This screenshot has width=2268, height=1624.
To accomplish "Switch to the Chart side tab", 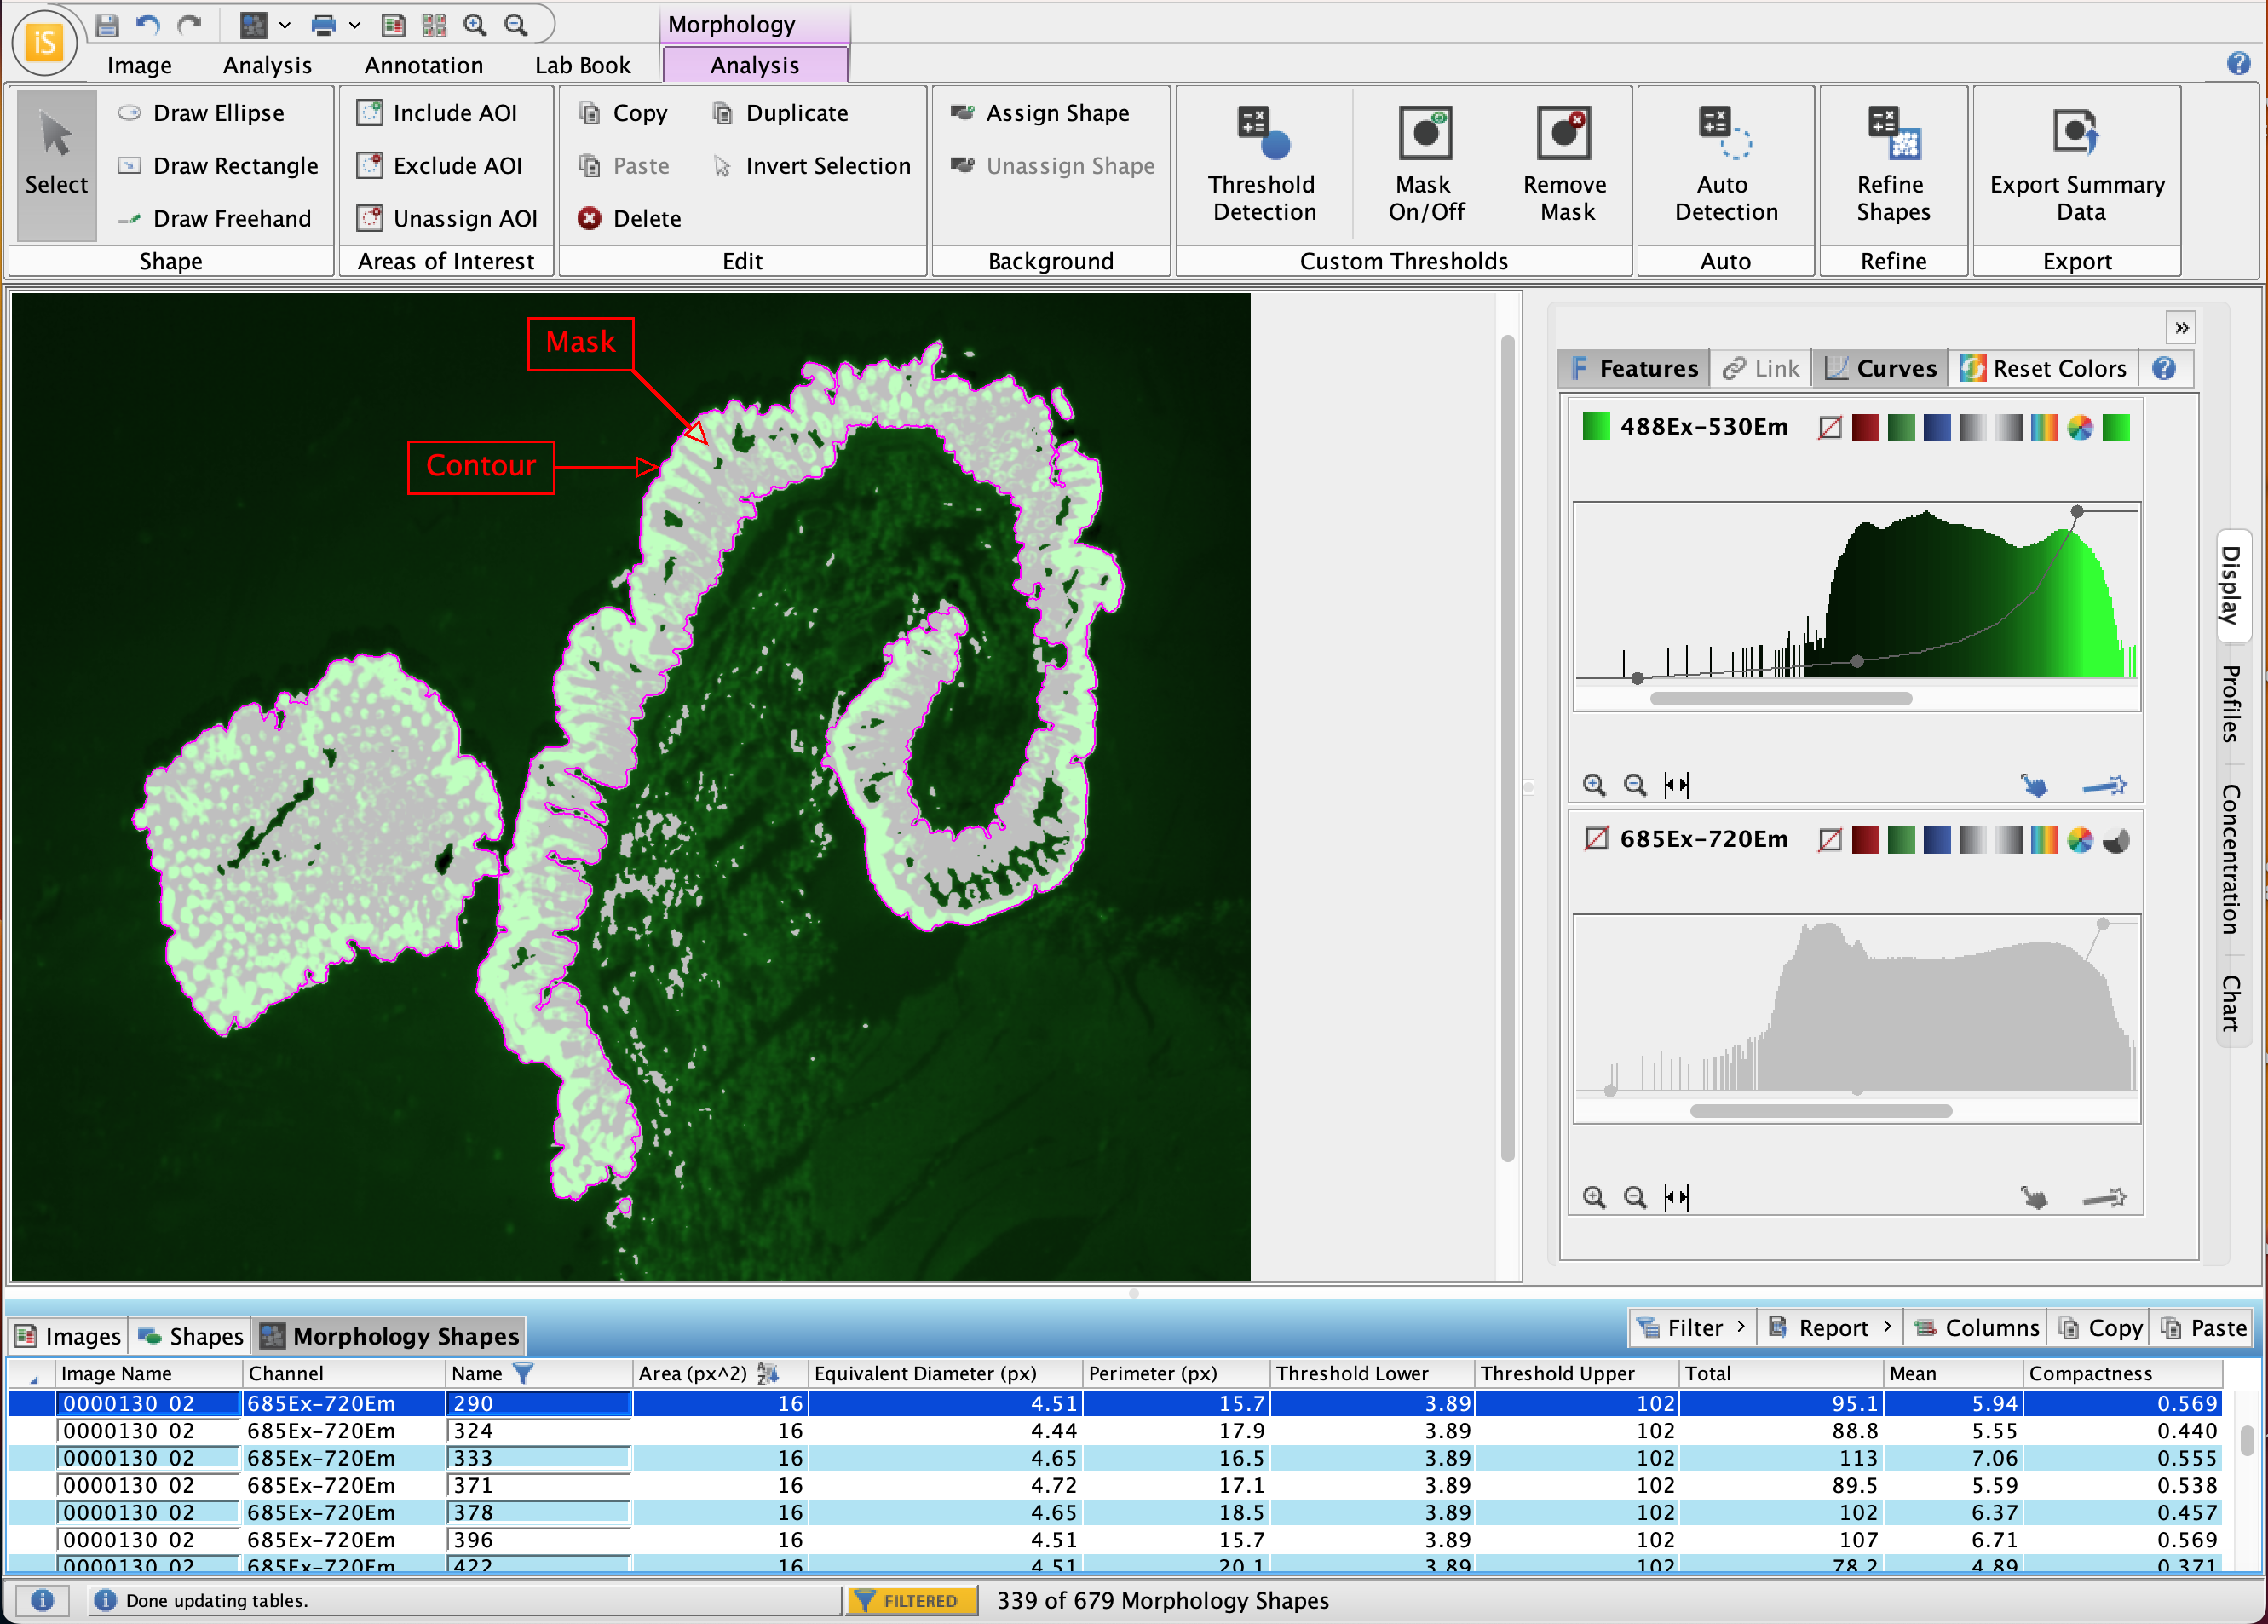I will coord(2232,1003).
